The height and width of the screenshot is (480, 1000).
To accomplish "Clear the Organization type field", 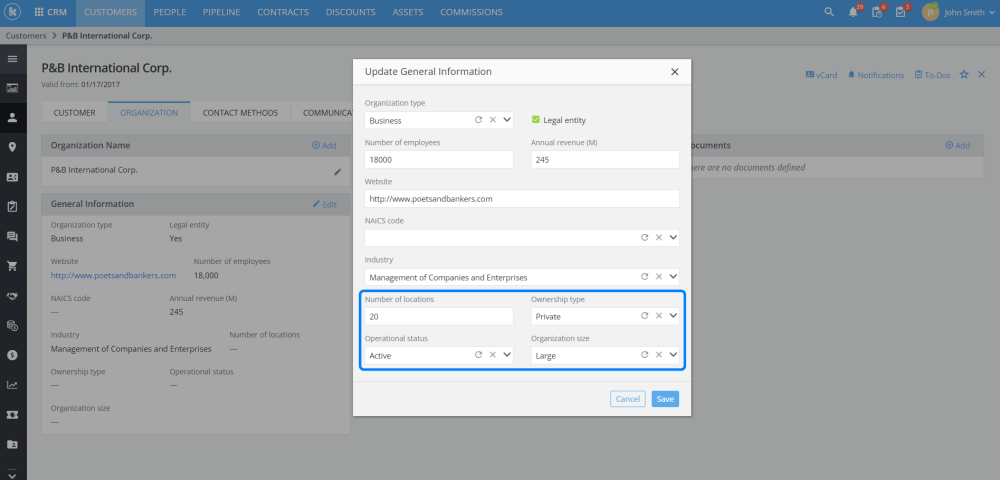I will click(x=493, y=119).
